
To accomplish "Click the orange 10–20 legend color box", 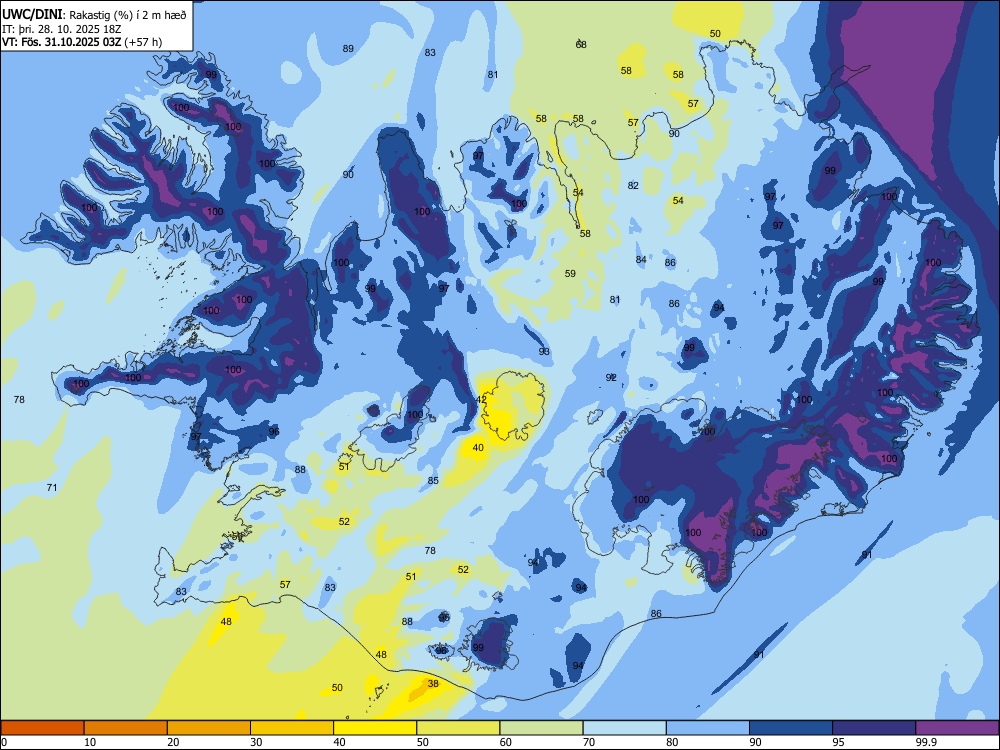I will tap(126, 728).
